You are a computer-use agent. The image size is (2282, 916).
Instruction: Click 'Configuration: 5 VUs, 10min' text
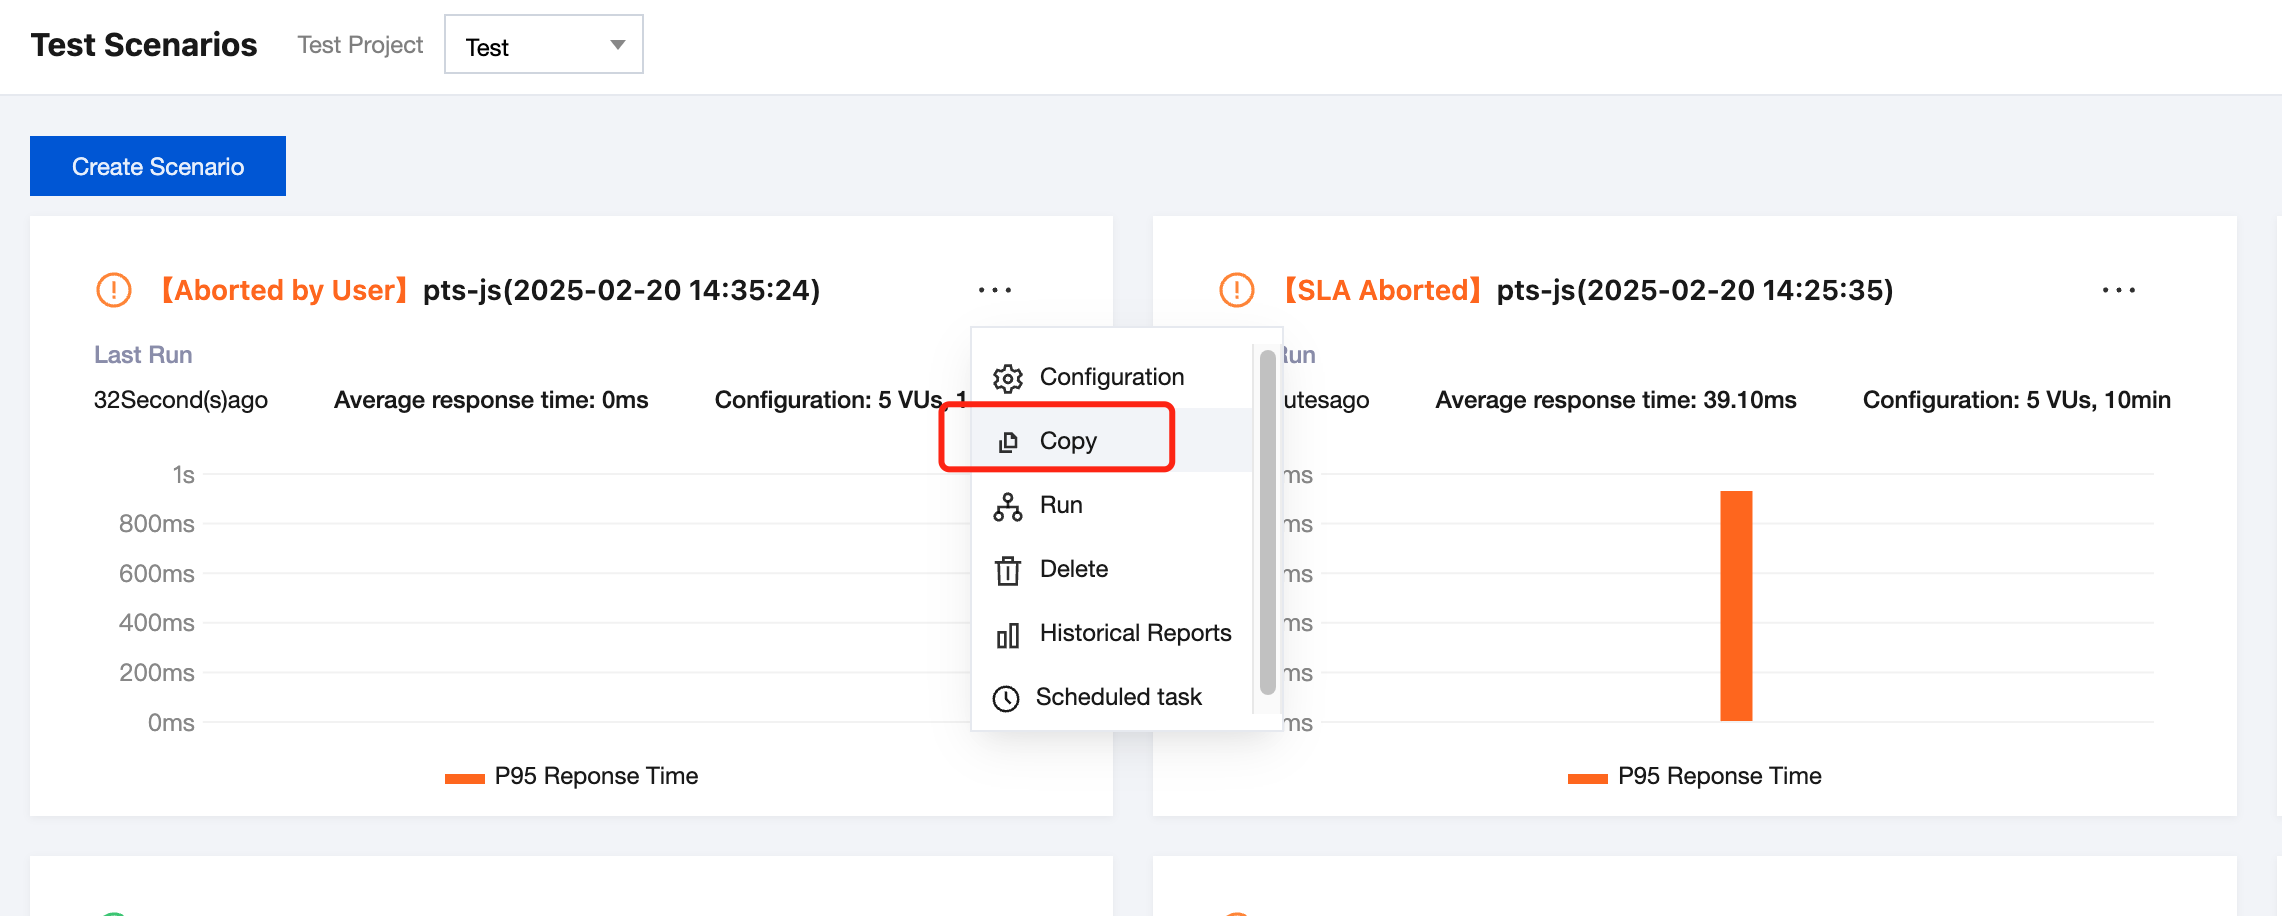2017,400
